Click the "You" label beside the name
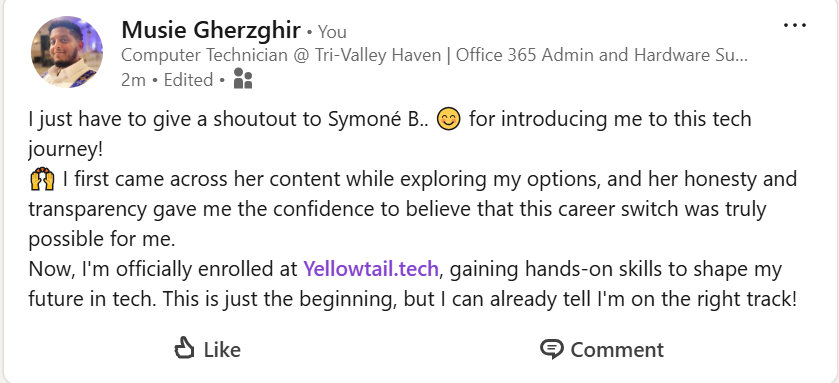The image size is (839, 383). (332, 32)
